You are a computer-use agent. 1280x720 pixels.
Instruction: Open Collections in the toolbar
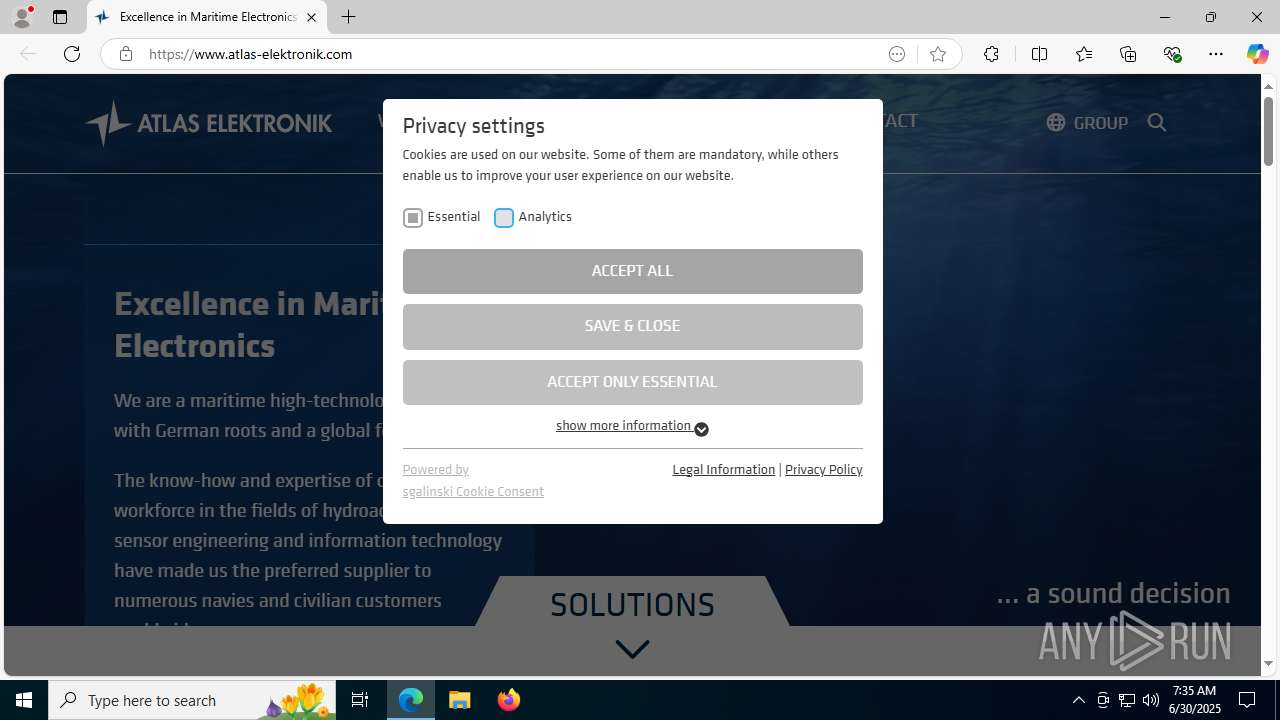pos(1128,54)
